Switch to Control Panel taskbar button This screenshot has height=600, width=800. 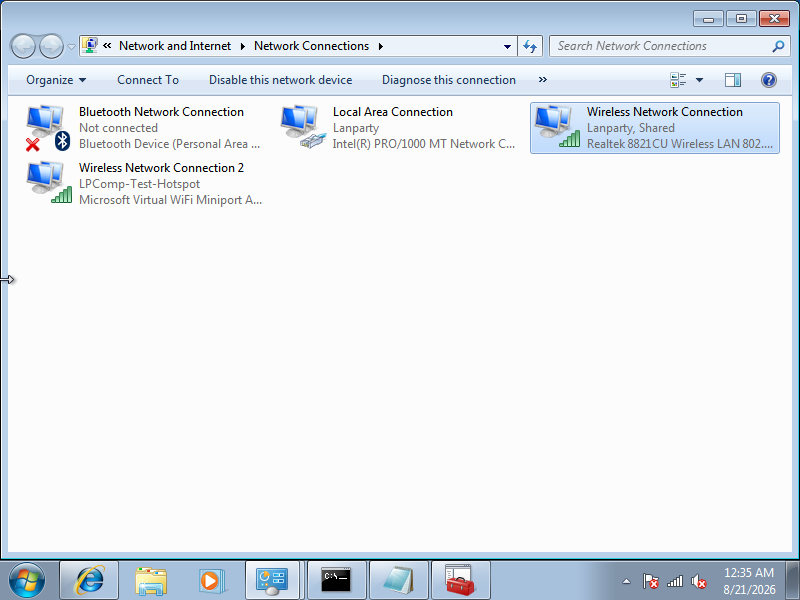[x=272, y=580]
